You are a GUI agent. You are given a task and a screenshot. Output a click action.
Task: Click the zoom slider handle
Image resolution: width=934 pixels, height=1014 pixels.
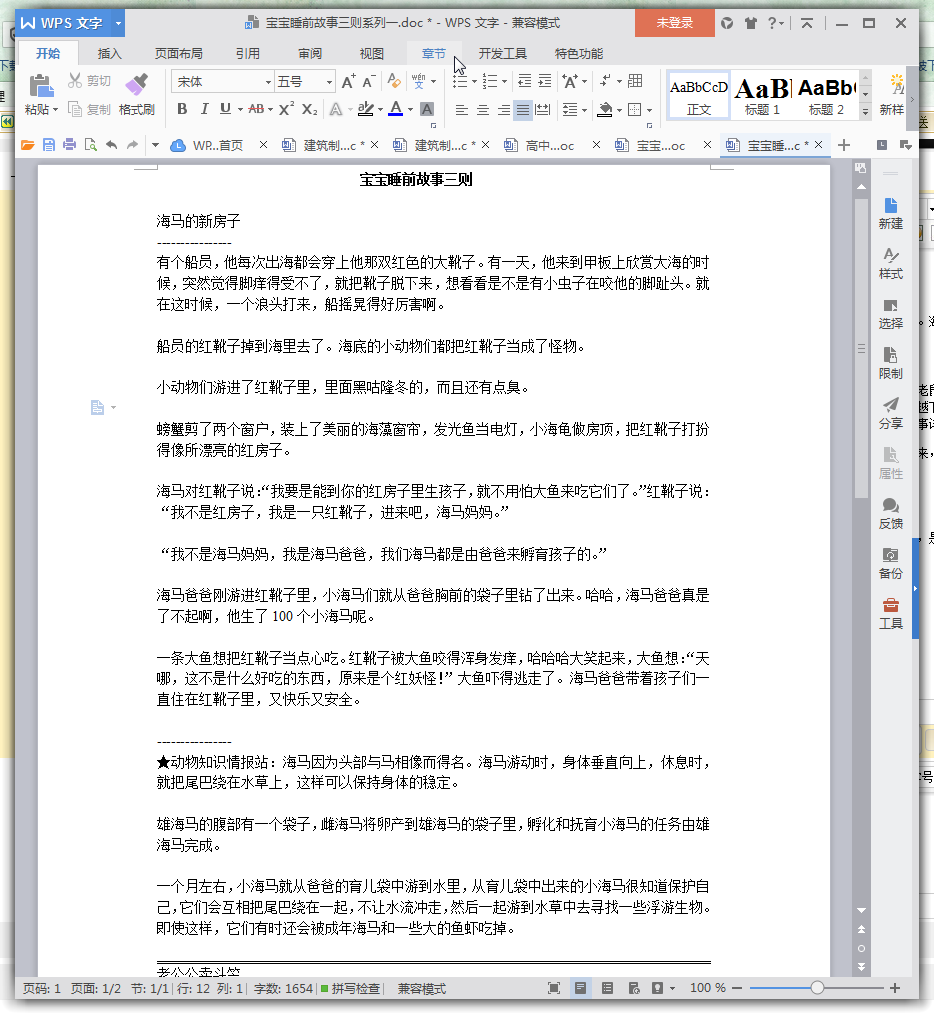click(x=817, y=987)
